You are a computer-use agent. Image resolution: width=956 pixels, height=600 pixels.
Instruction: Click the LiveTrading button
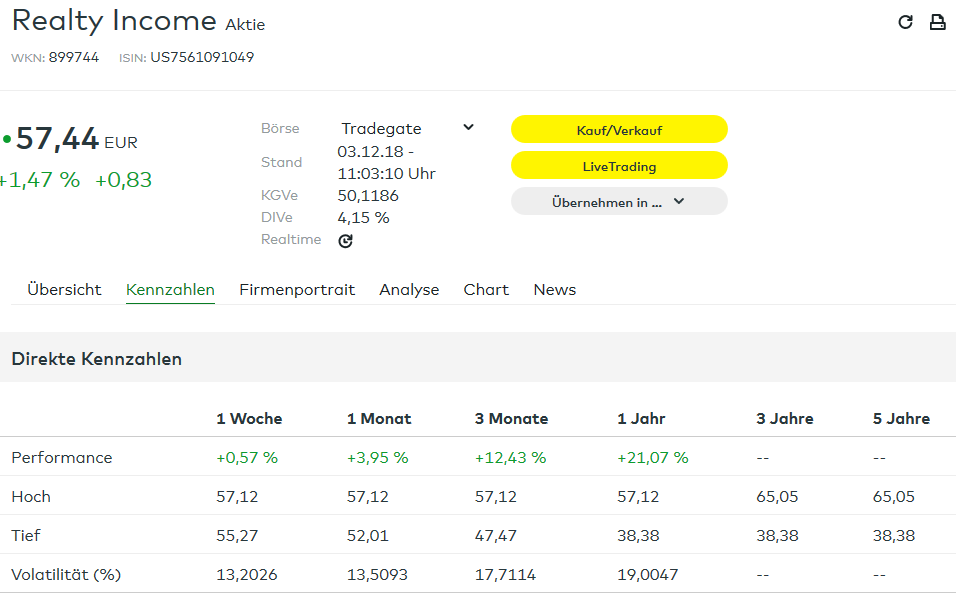pos(619,166)
